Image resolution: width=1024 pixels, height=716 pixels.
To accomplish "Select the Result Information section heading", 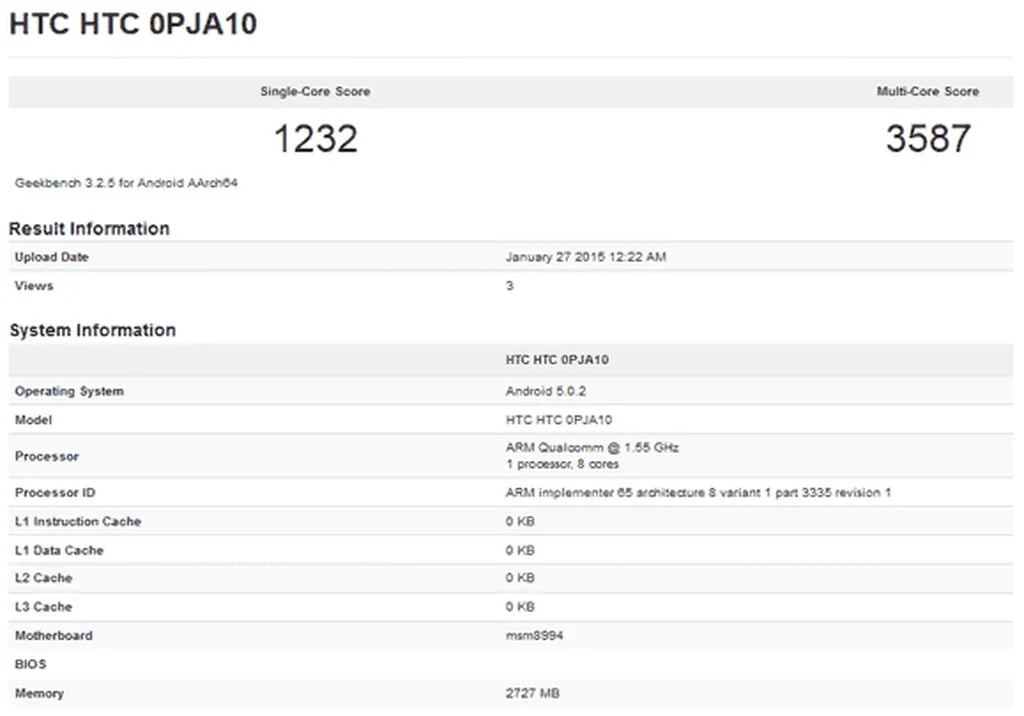I will pyautogui.click(x=89, y=229).
